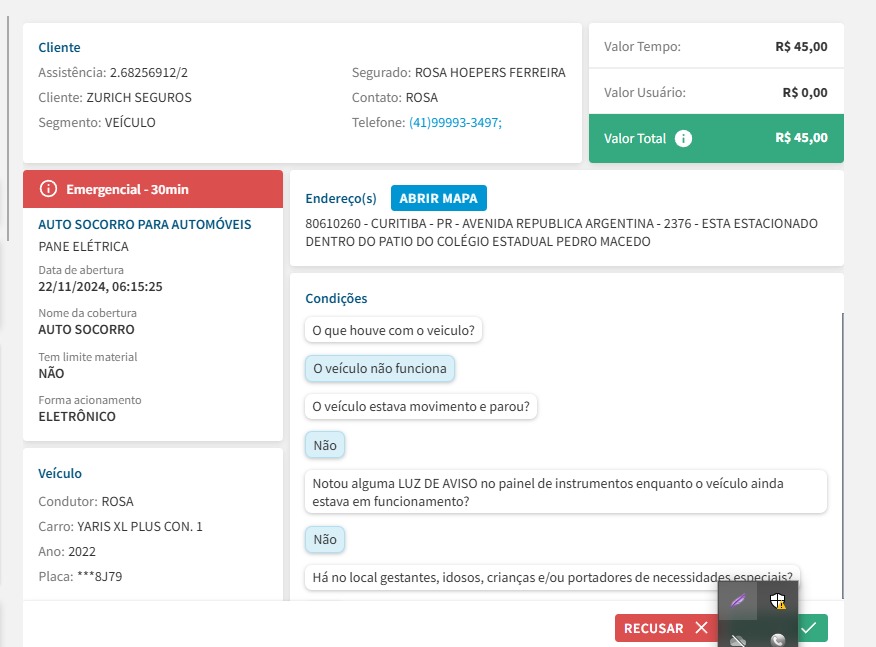The image size is (876, 647).
Task: Click the purple feather tray icon
Action: coord(738,601)
